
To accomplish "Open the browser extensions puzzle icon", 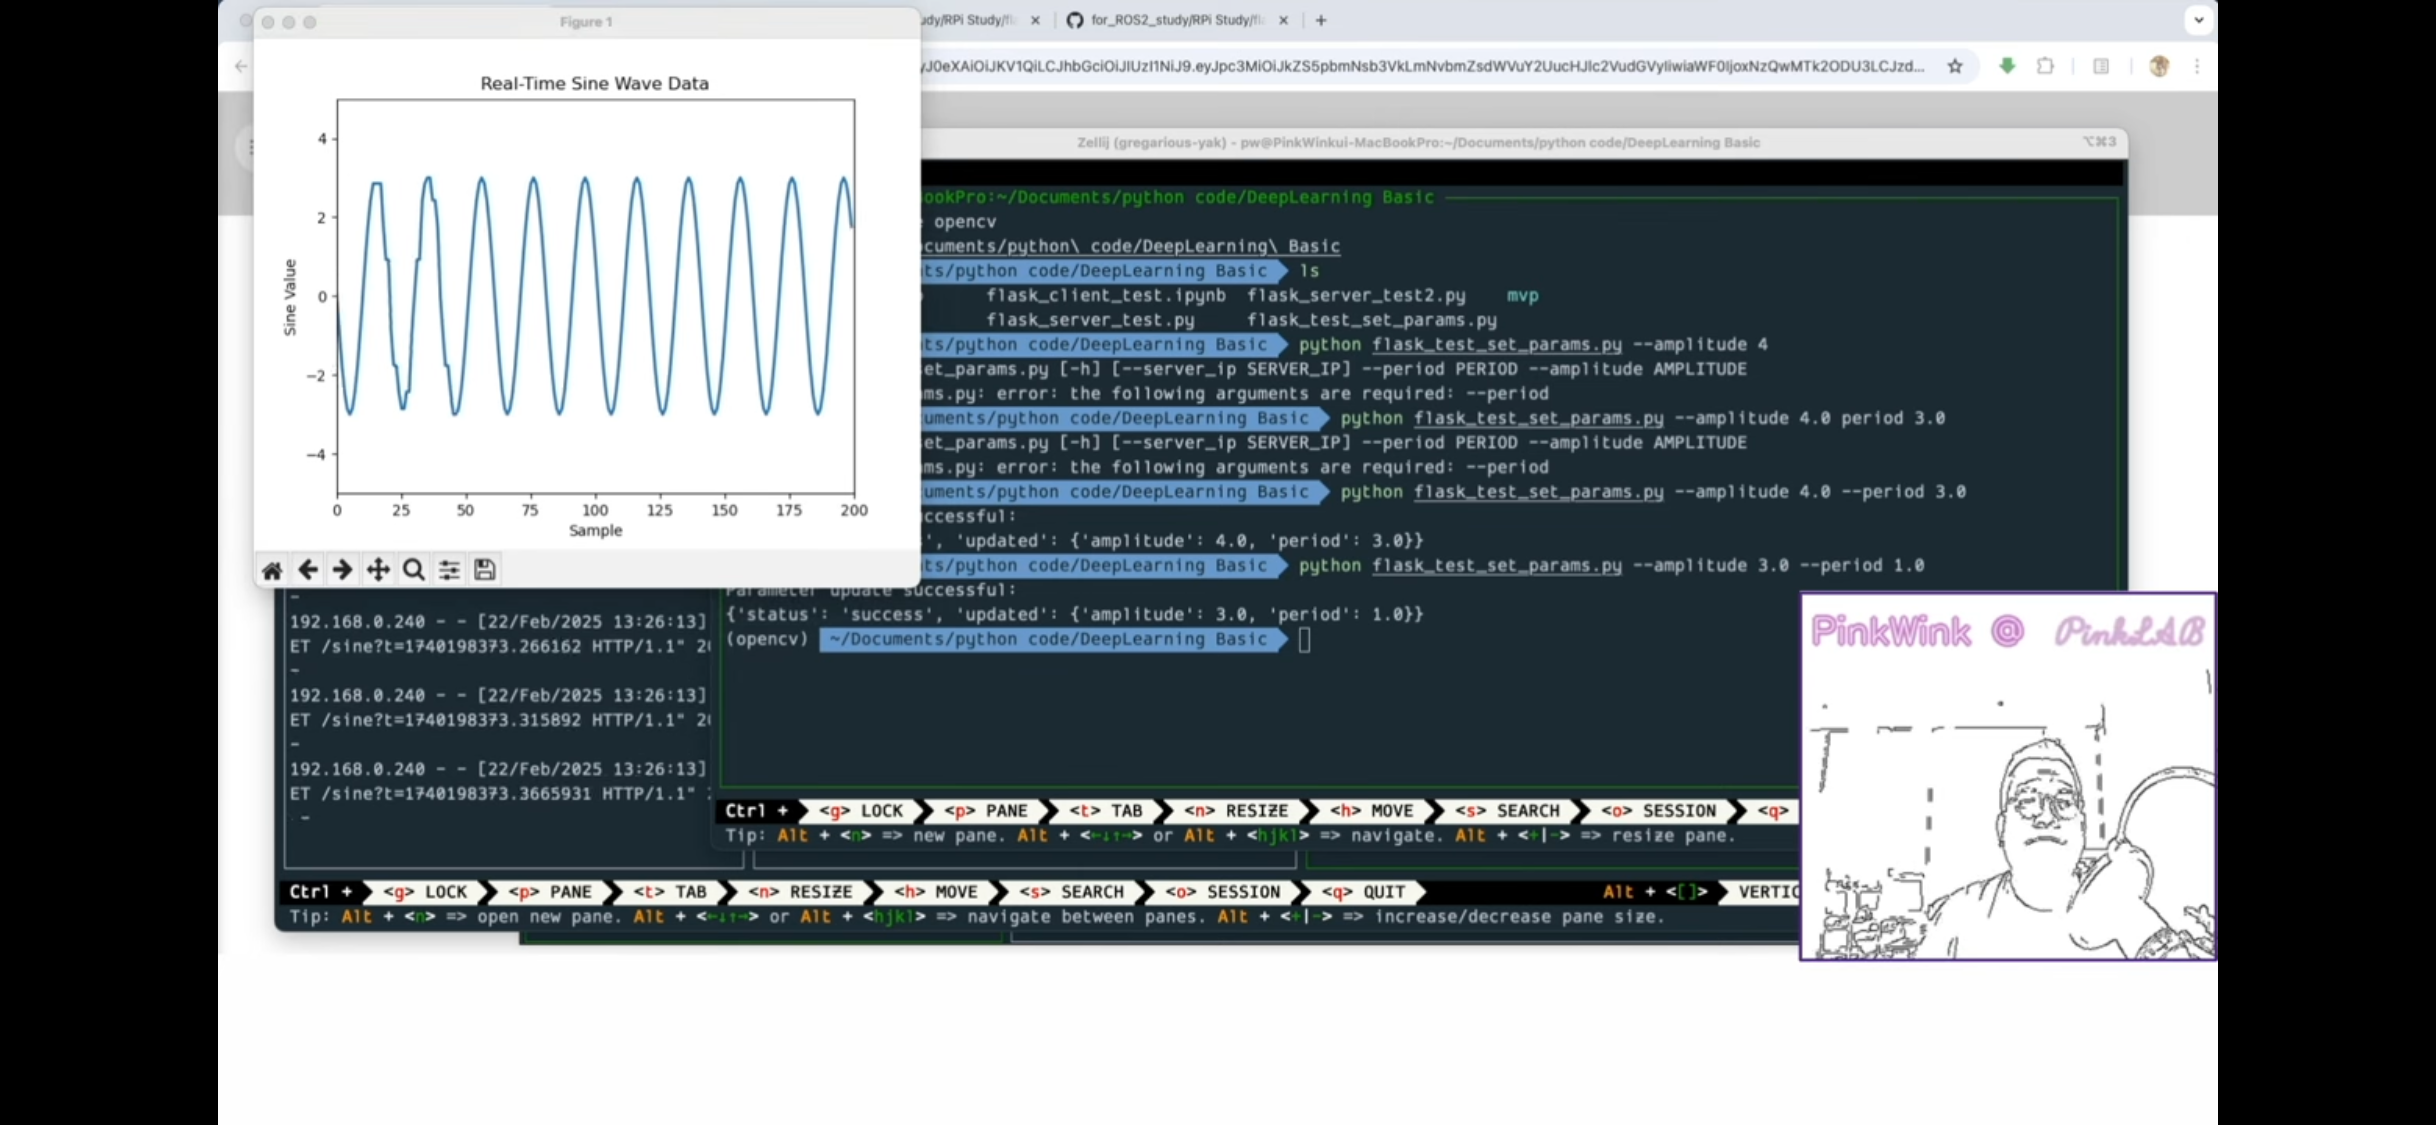I will pos(2045,66).
